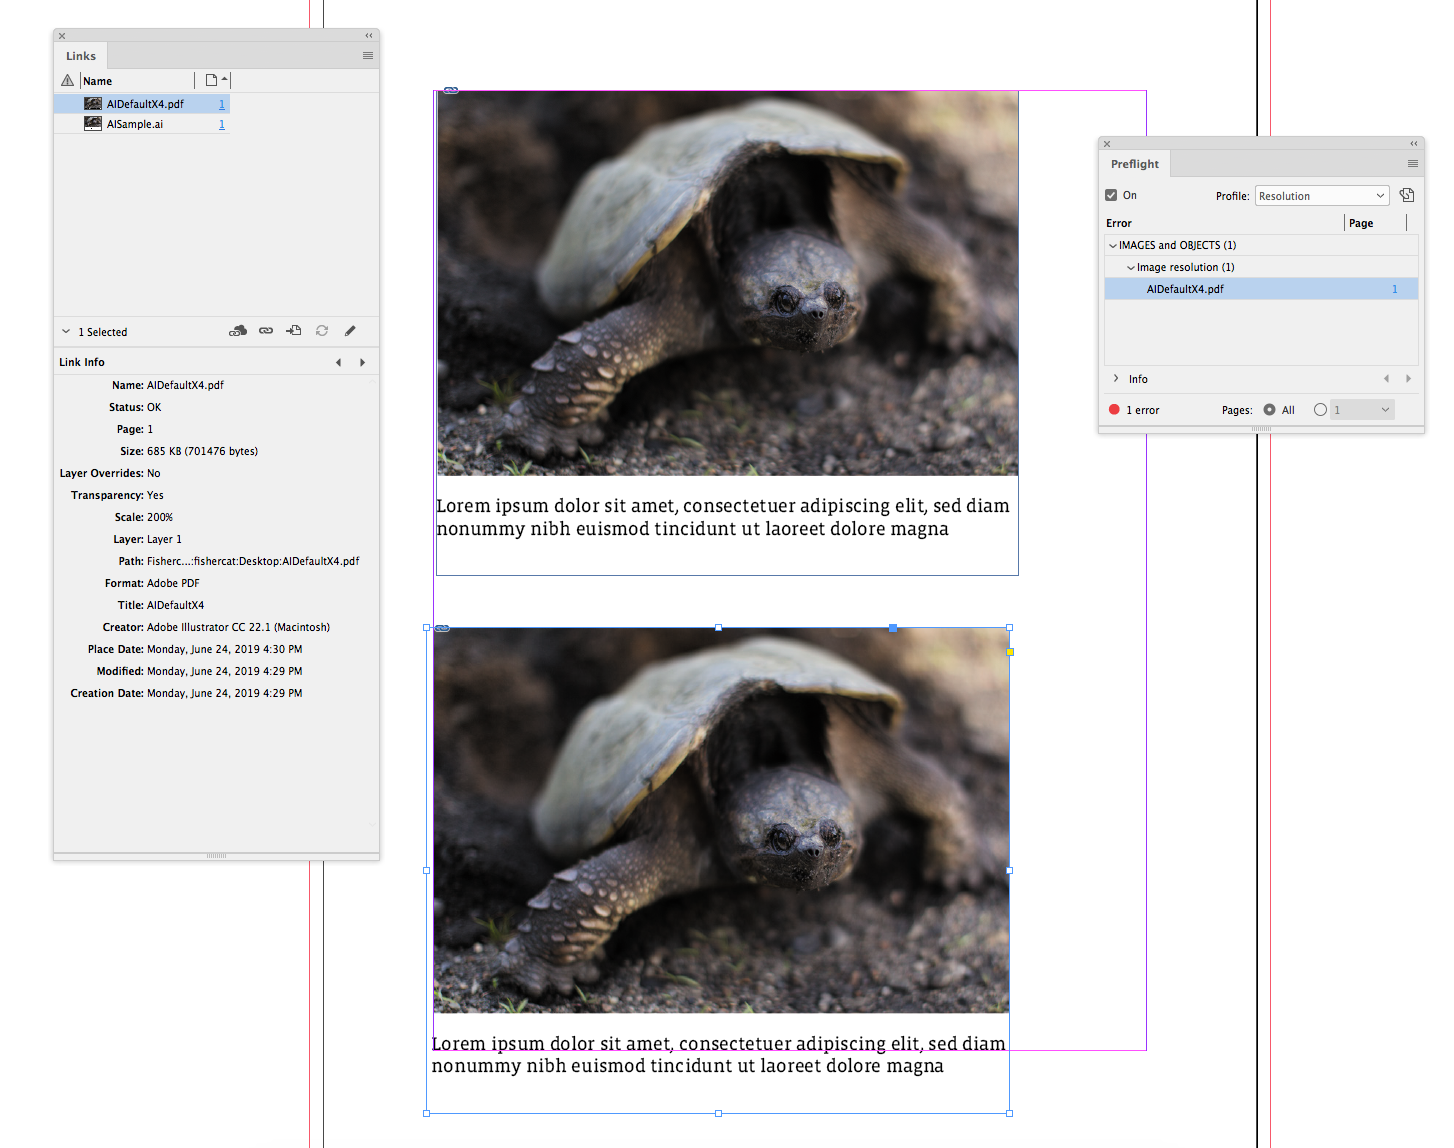1454x1148 pixels.
Task: Collapse the 1 Selected Link Info disclosure
Action: (66, 332)
